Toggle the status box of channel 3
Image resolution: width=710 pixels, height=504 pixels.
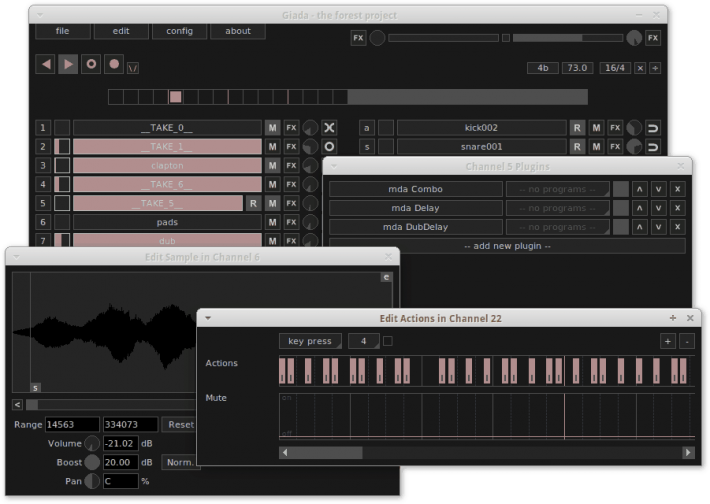pos(62,166)
